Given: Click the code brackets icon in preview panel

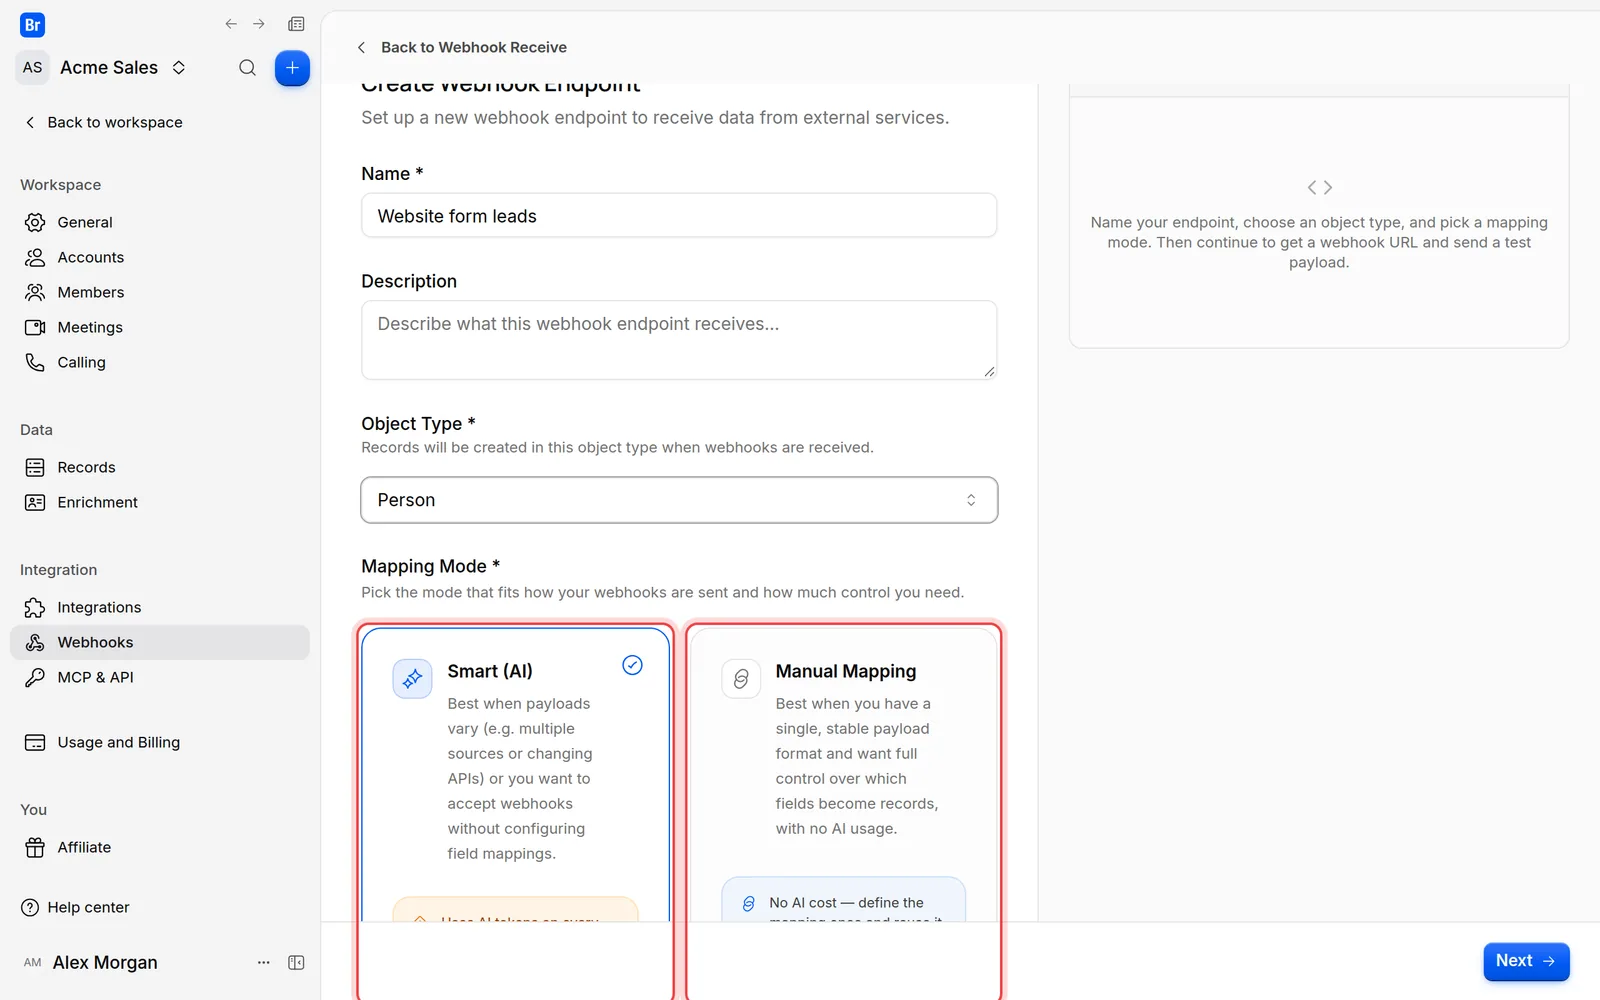Looking at the screenshot, I should coord(1319,187).
